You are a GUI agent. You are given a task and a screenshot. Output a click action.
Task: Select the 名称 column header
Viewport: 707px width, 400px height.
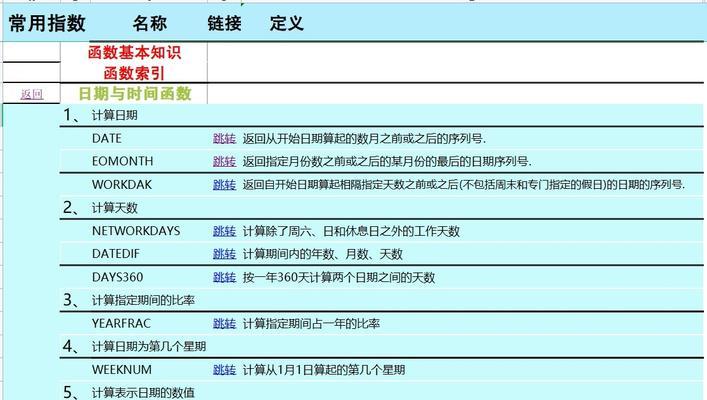(x=150, y=23)
